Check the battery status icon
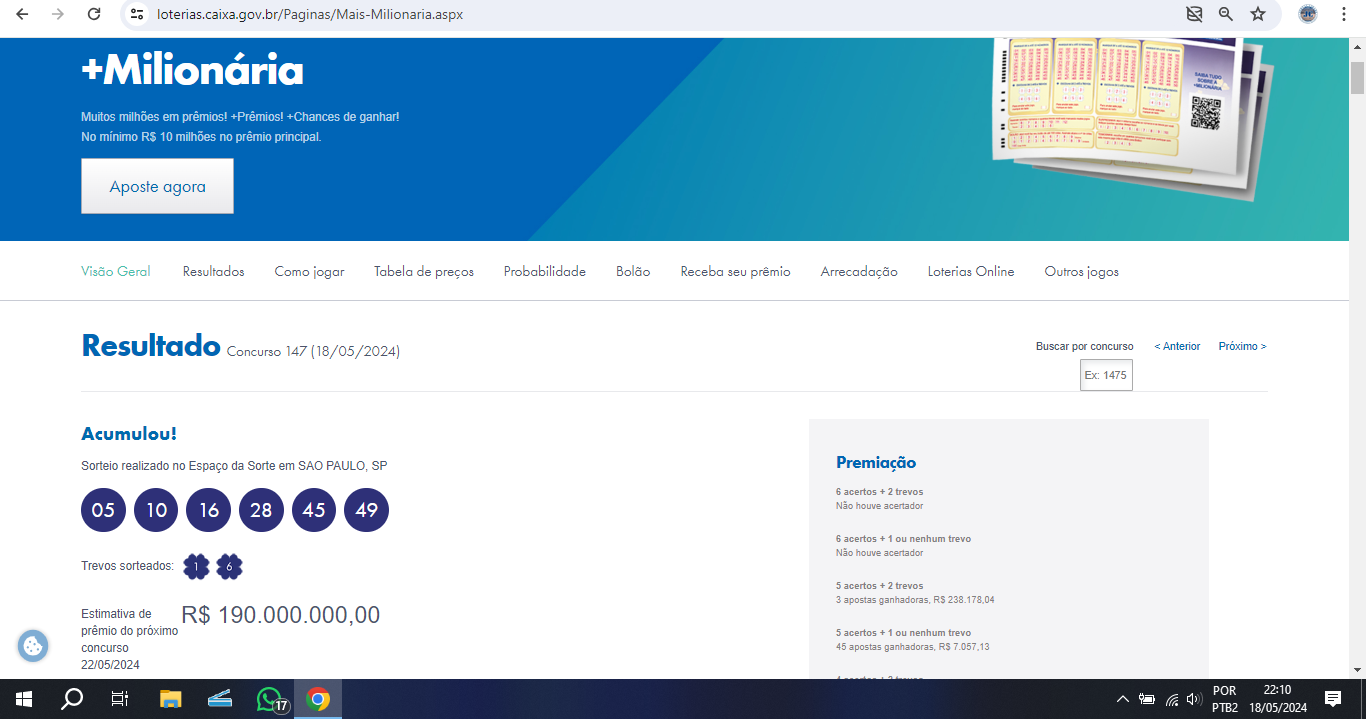 (x=1147, y=699)
